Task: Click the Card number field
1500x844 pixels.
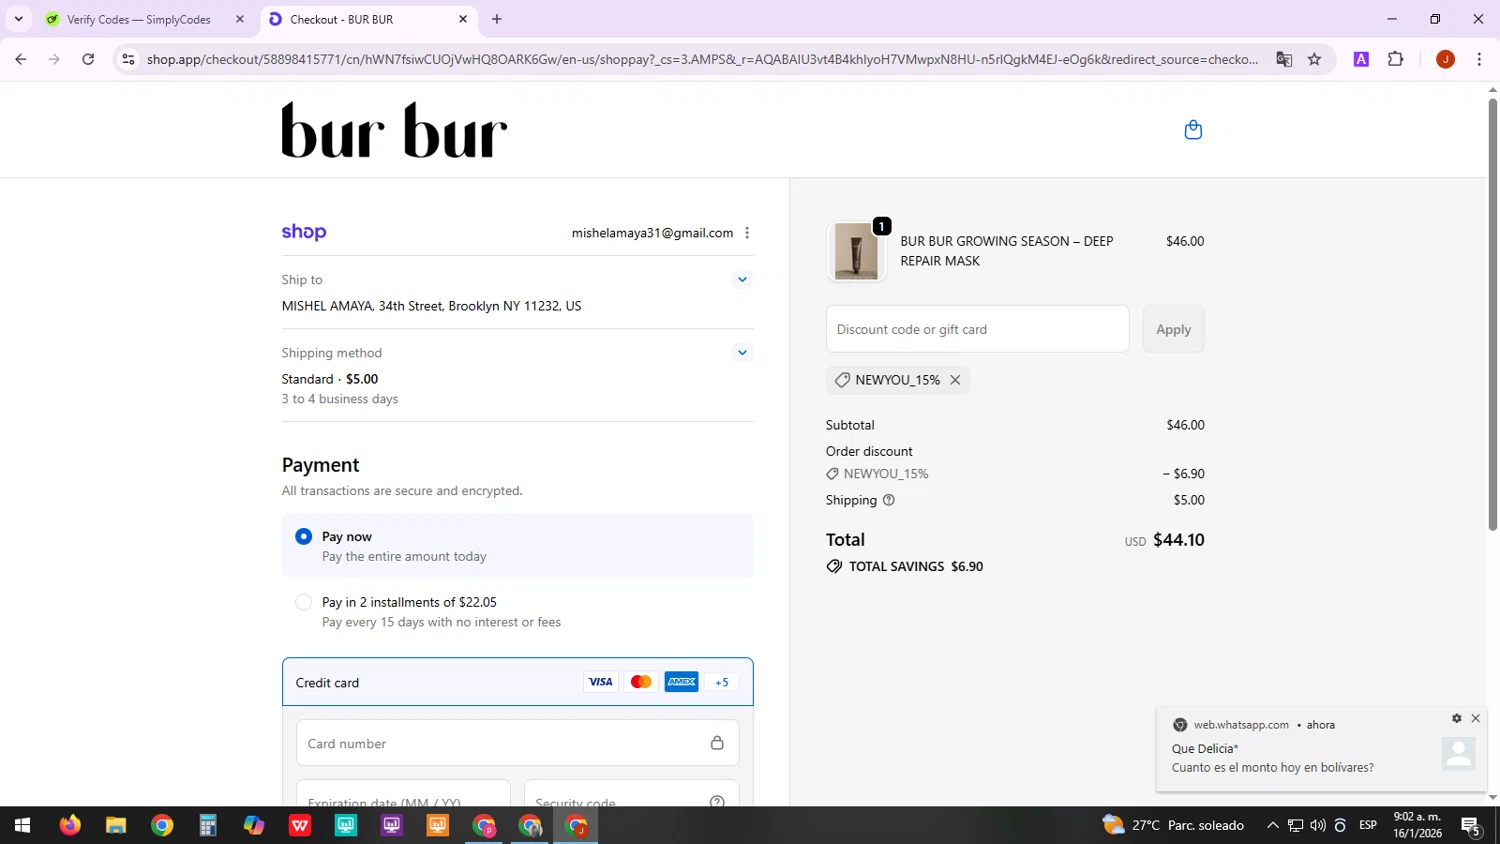Action: pos(517,743)
